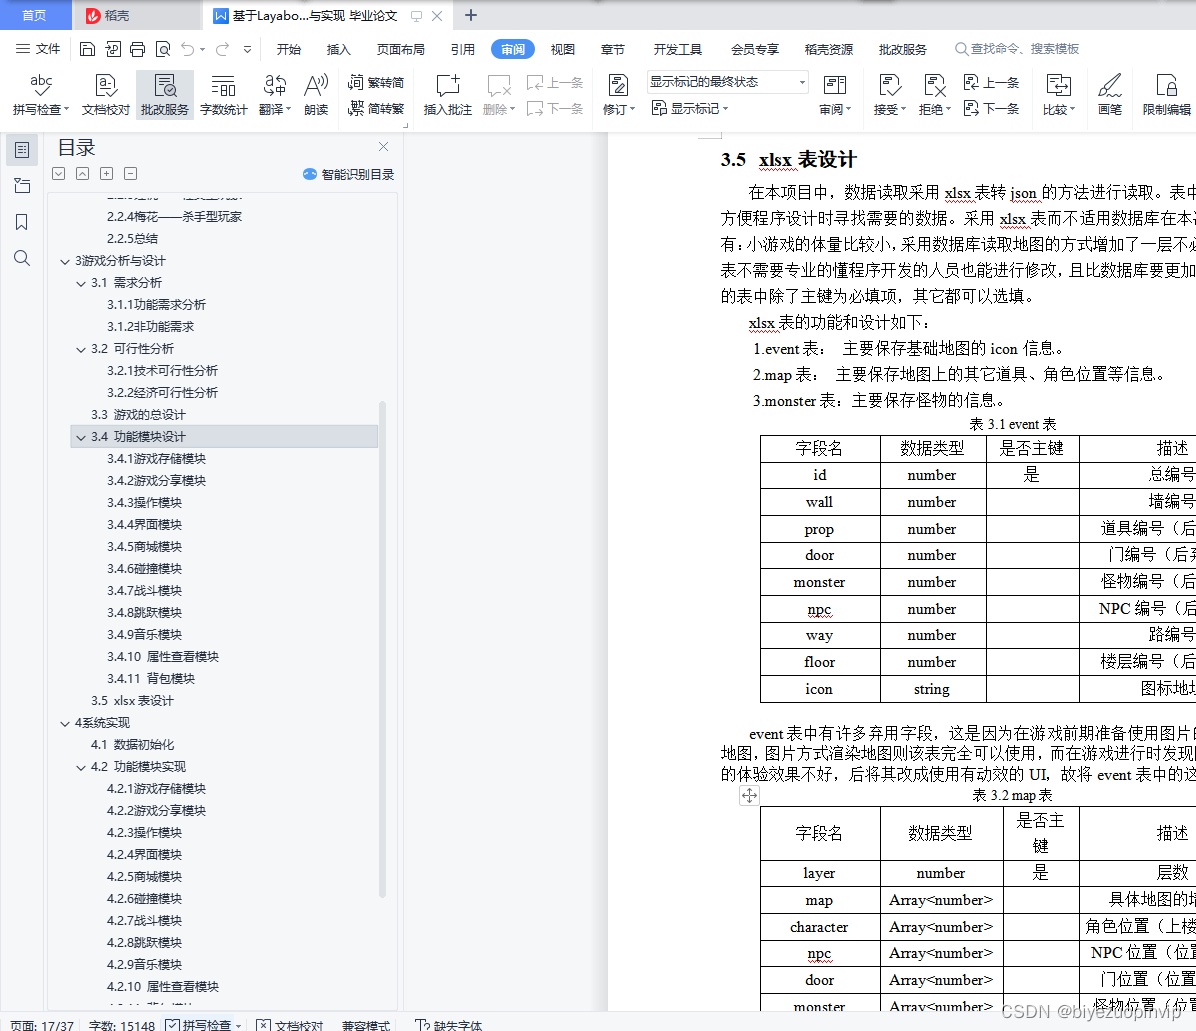Image resolution: width=1196 pixels, height=1031 pixels.
Task: Click the search commands field
Action: pos(1018,49)
